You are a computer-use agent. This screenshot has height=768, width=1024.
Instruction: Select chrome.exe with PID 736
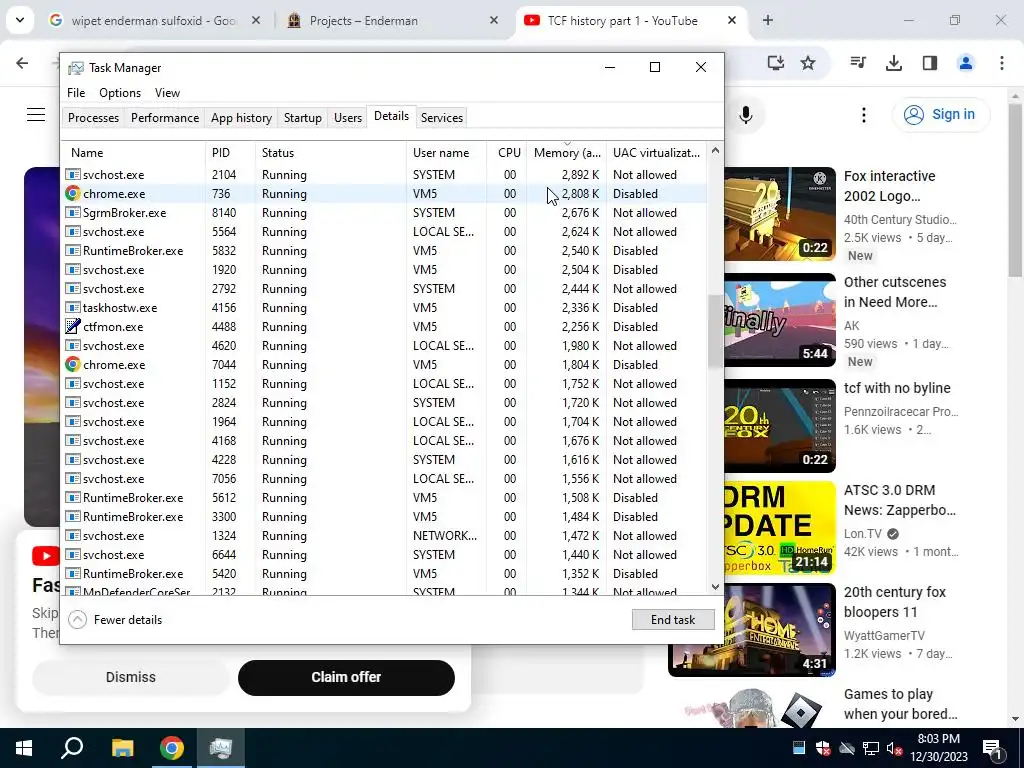point(384,194)
